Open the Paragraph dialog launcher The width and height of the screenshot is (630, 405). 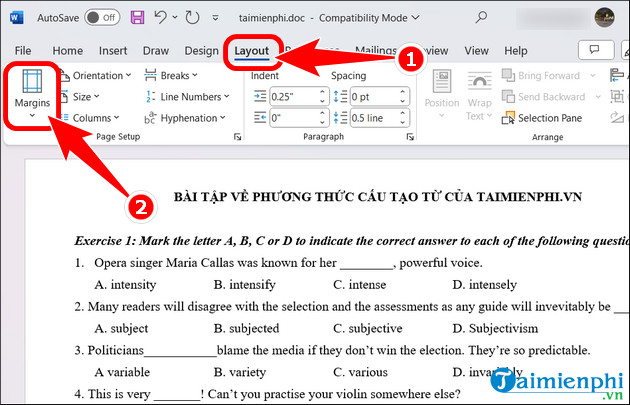(410, 137)
